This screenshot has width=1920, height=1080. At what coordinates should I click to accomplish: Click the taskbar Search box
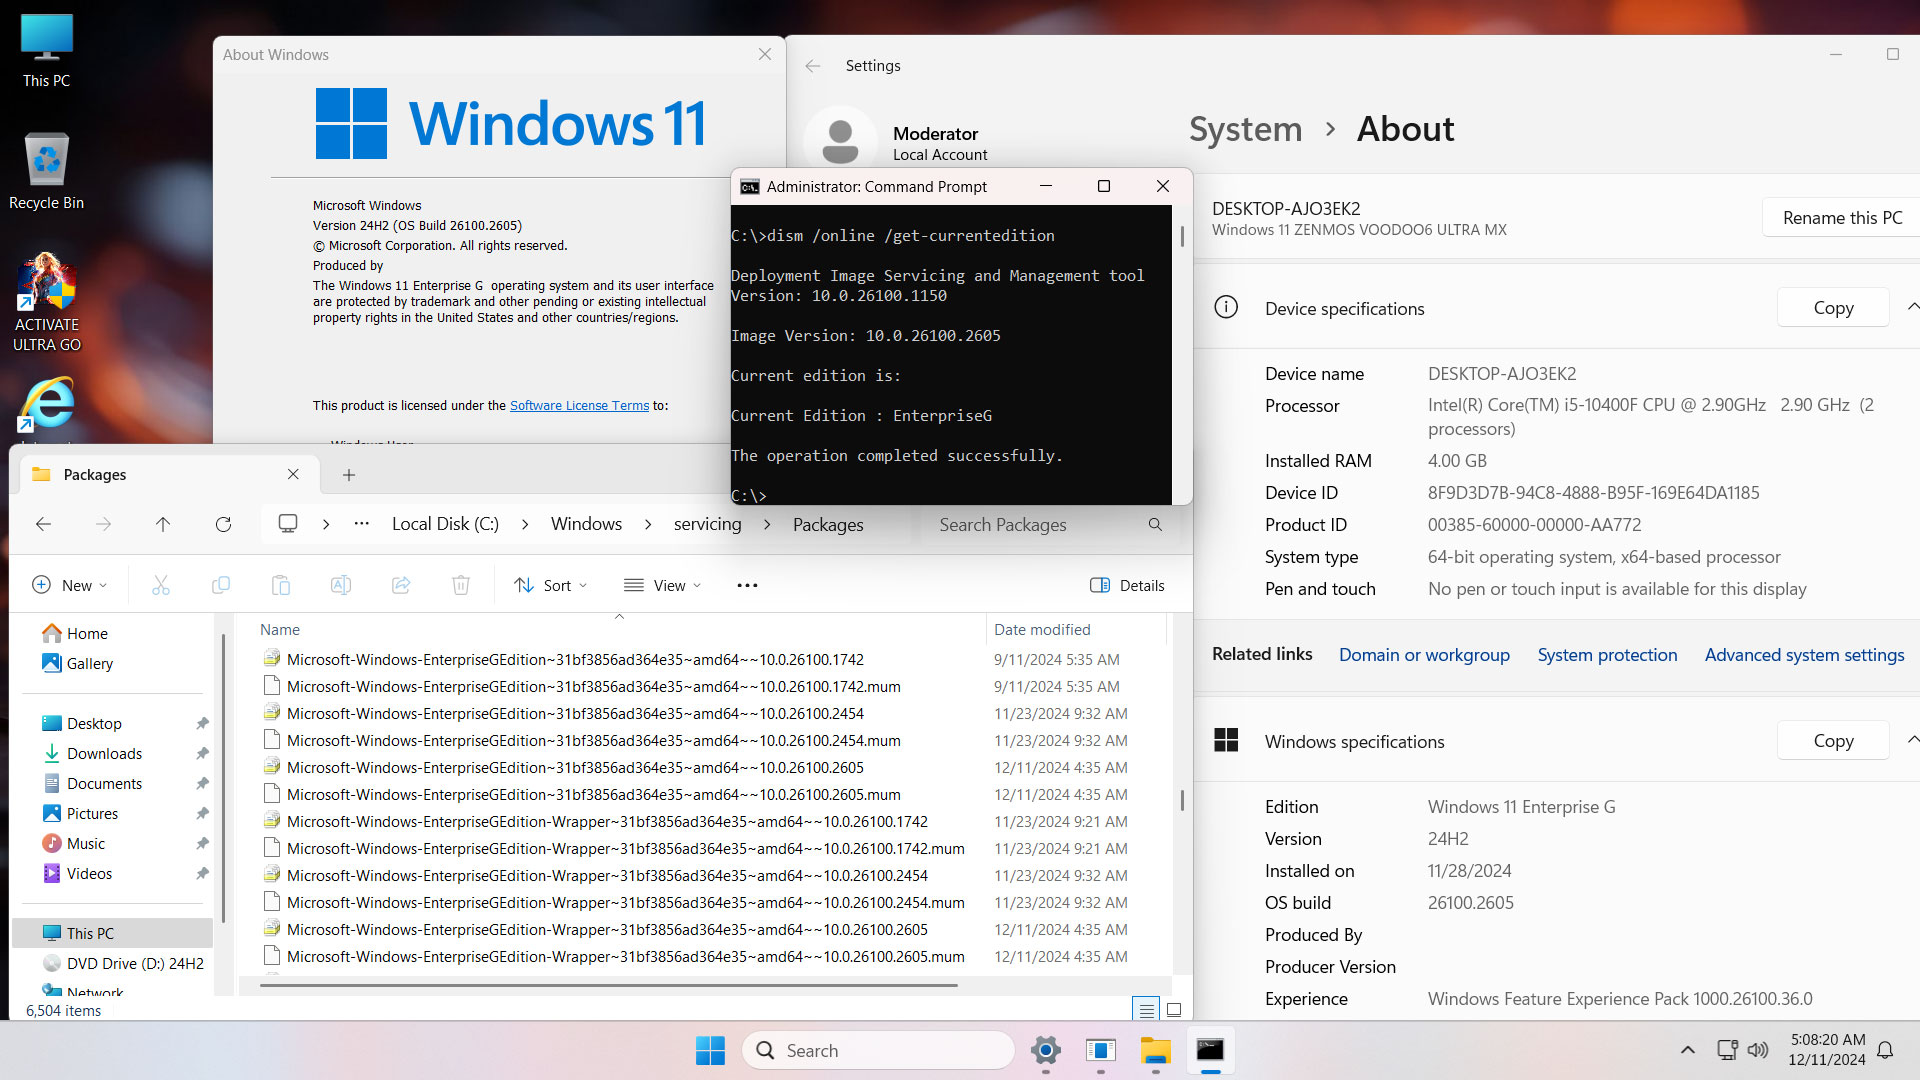[x=878, y=1050]
